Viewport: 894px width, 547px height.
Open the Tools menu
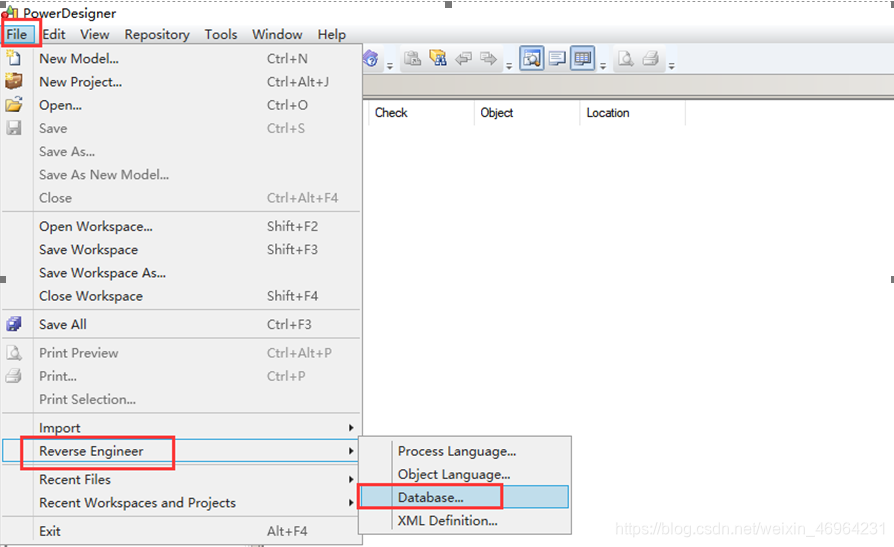tap(221, 35)
